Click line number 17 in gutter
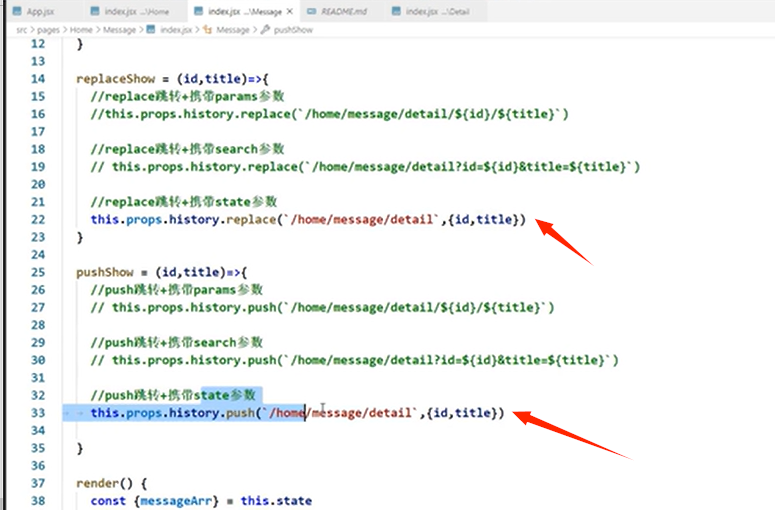Screen dimensions: 775x510 [x=38, y=131]
